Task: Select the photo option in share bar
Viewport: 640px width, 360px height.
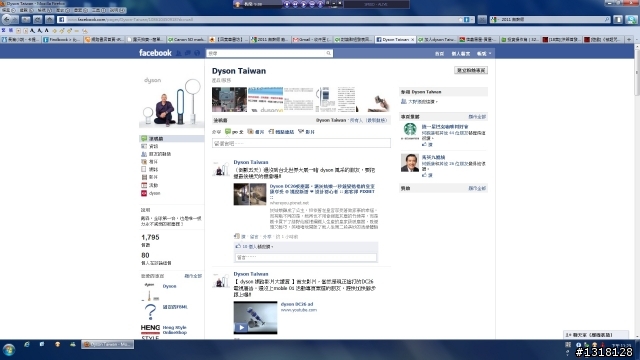Action: pyautogui.click(x=256, y=132)
